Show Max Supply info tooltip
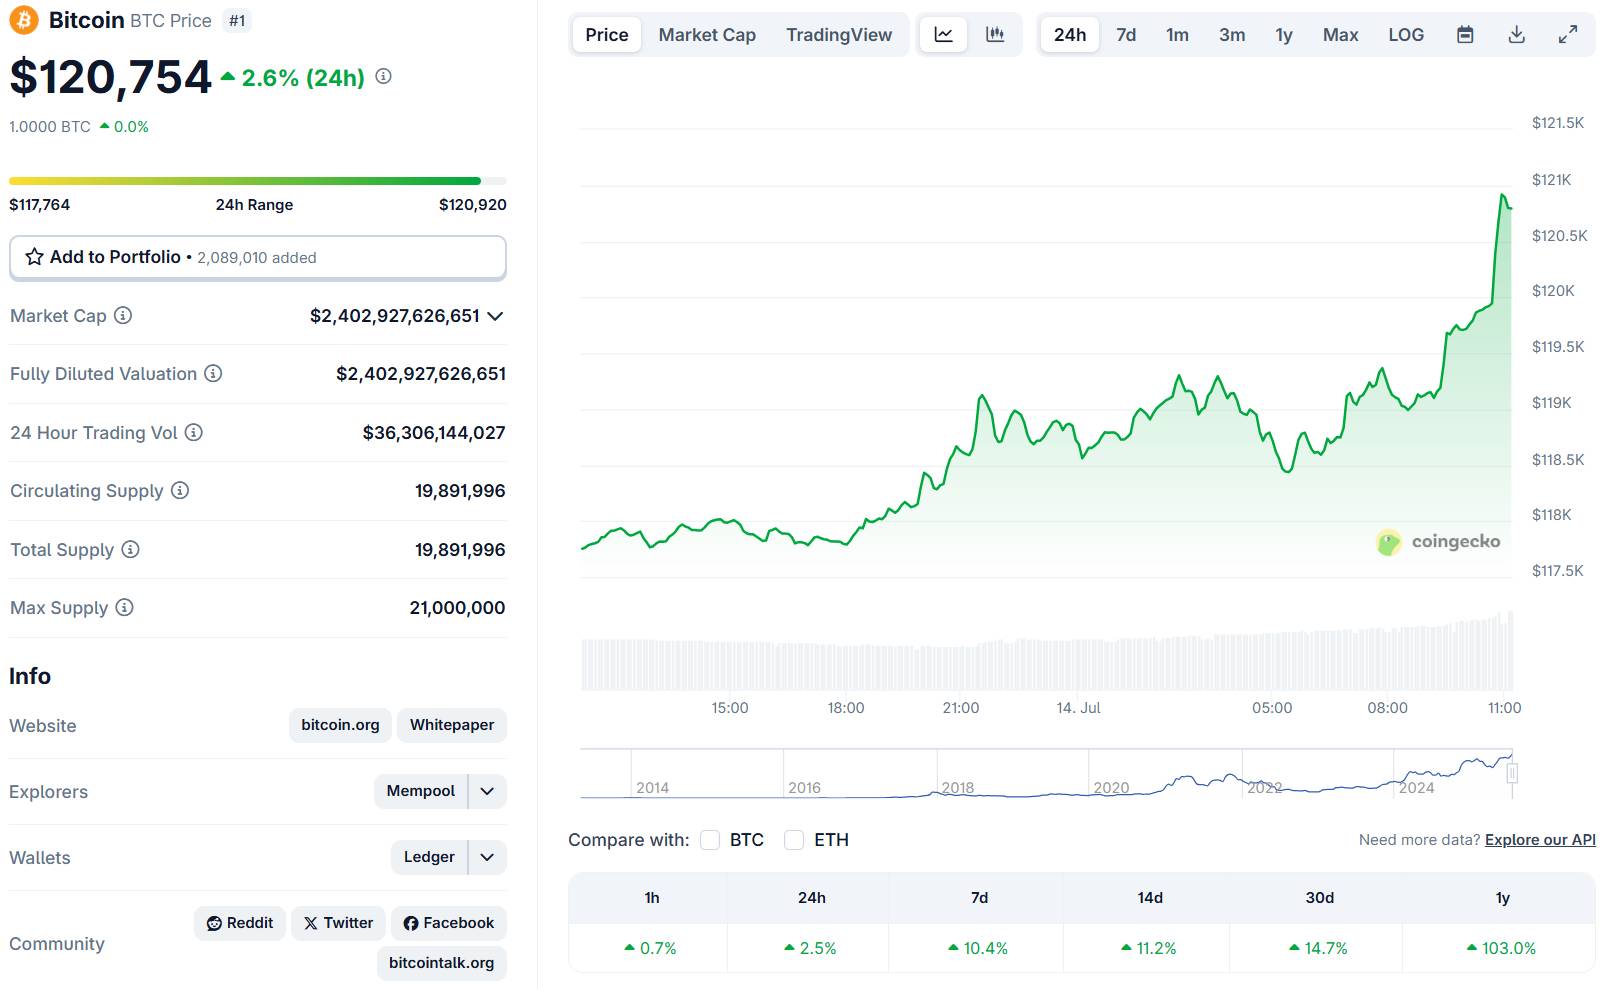Viewport: 1612px width, 989px height. (124, 607)
